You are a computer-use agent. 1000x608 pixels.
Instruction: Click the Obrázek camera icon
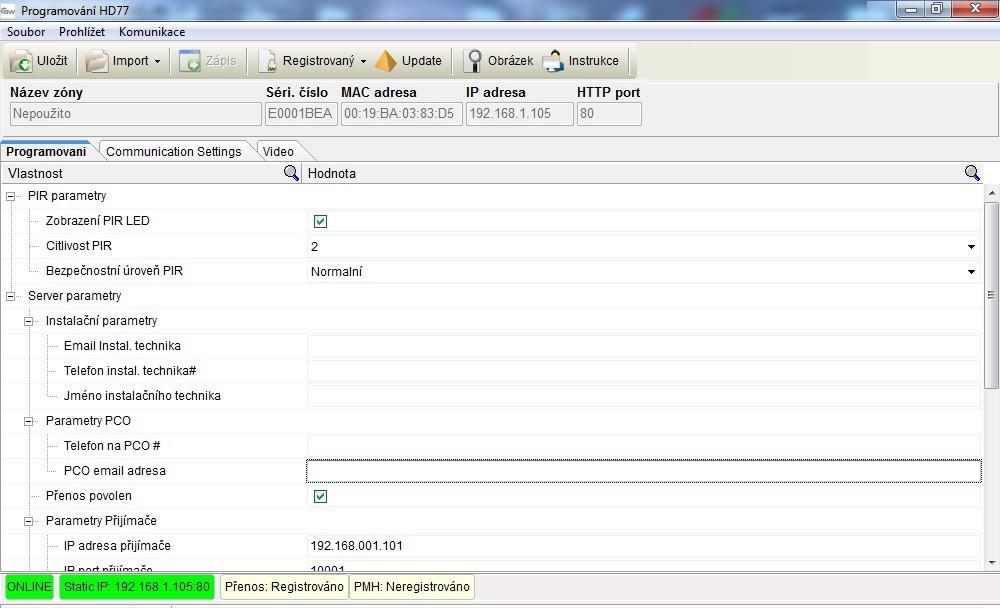[473, 61]
